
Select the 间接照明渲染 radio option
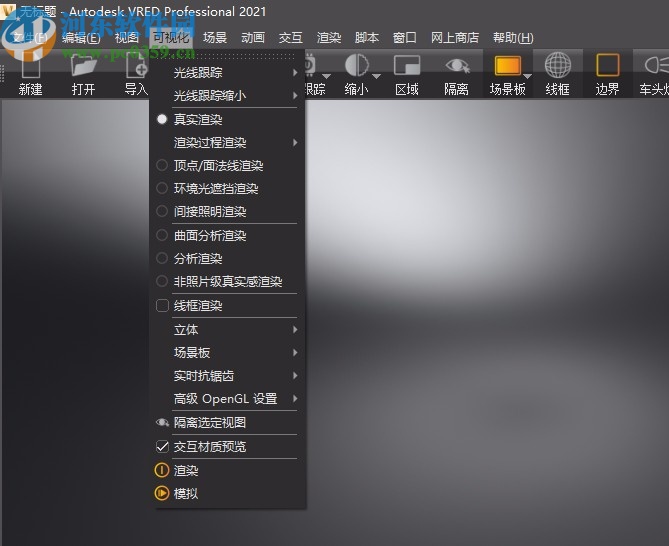coord(162,211)
